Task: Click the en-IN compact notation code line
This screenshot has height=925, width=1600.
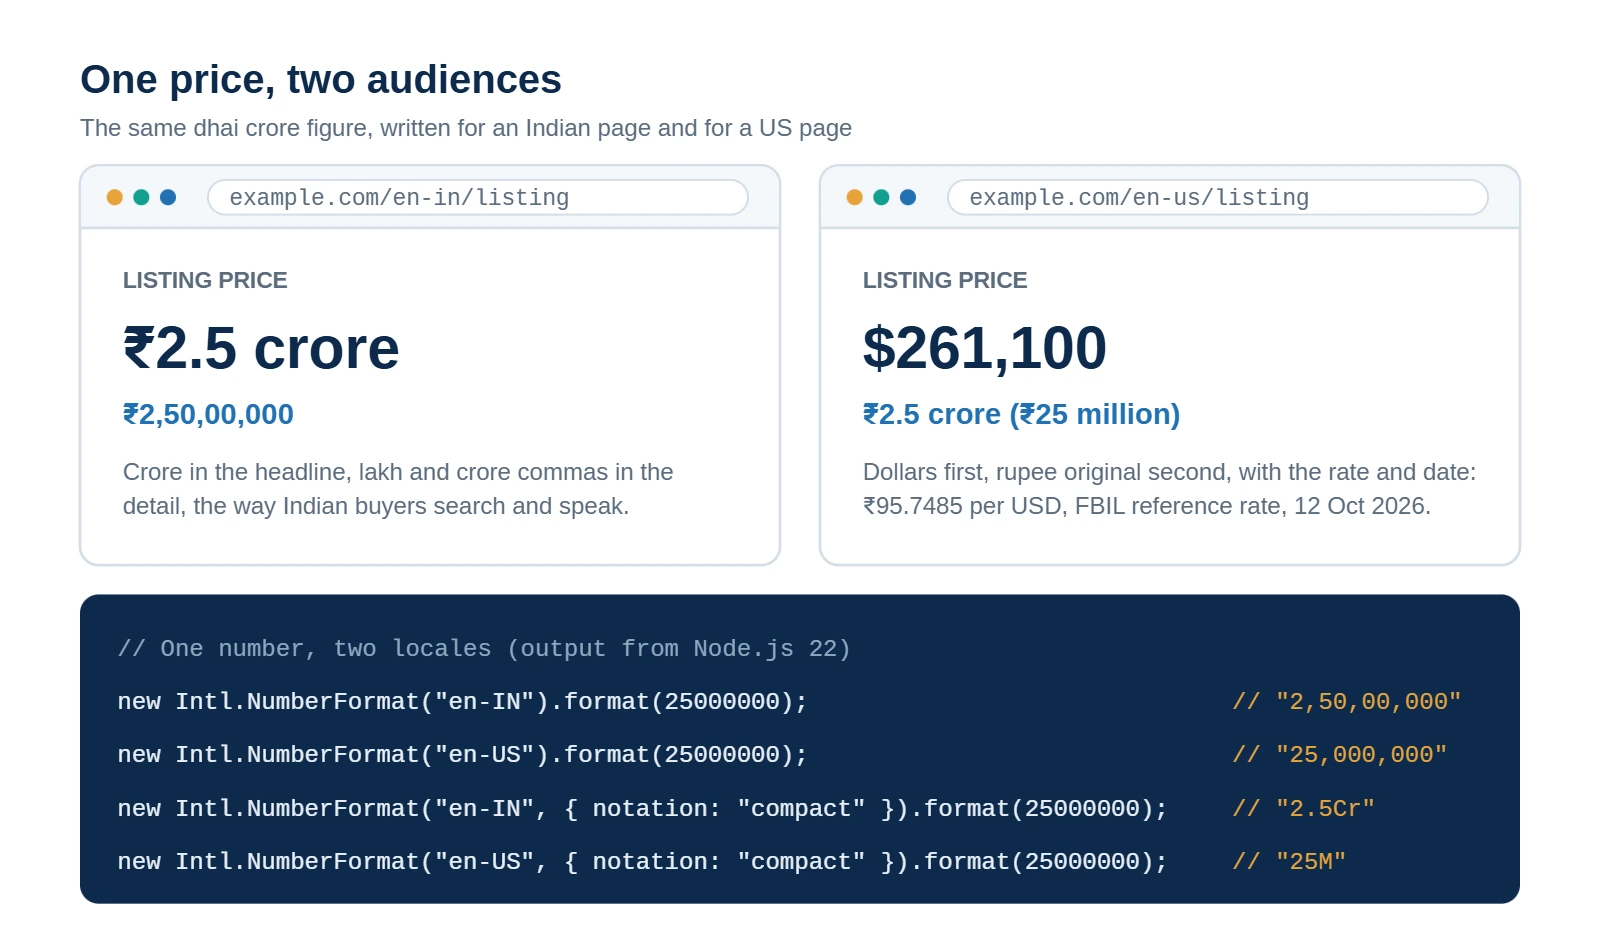Action: (x=642, y=808)
